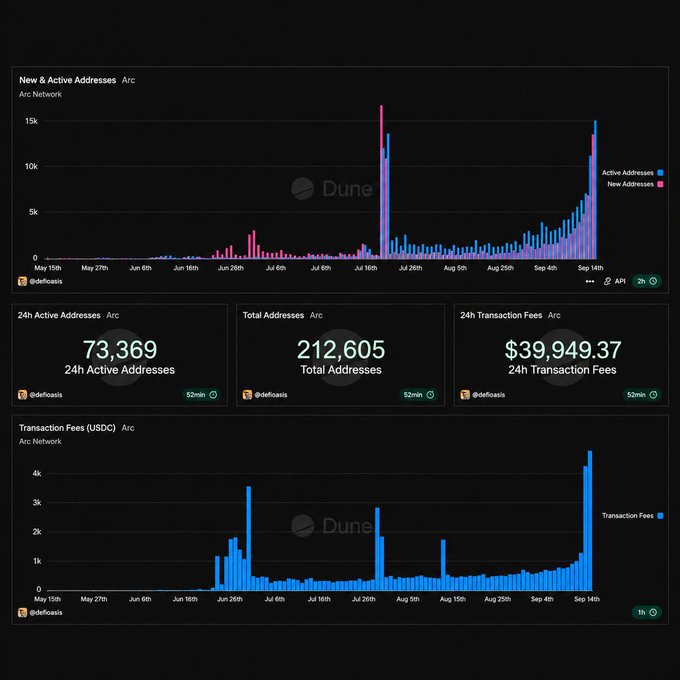Viewport: 680px width, 680px height.
Task: Click the Active Addresses legend label
Action: coord(628,173)
